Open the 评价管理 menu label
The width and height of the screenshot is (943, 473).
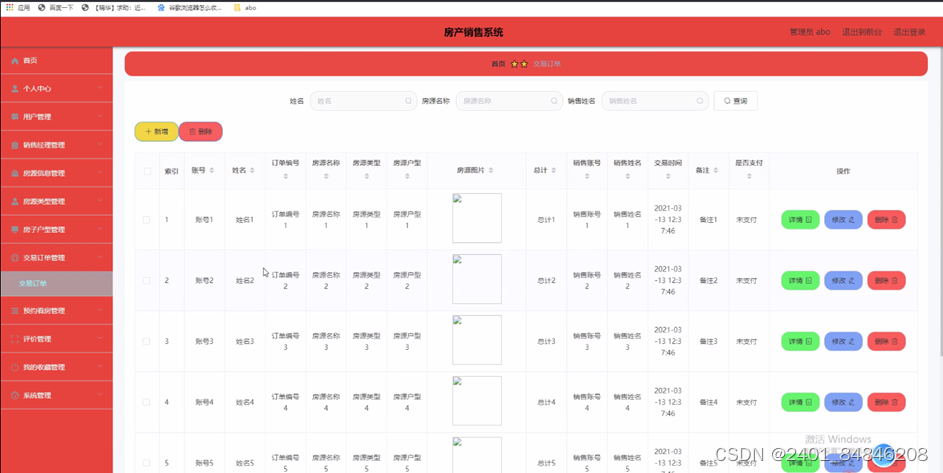[37, 339]
